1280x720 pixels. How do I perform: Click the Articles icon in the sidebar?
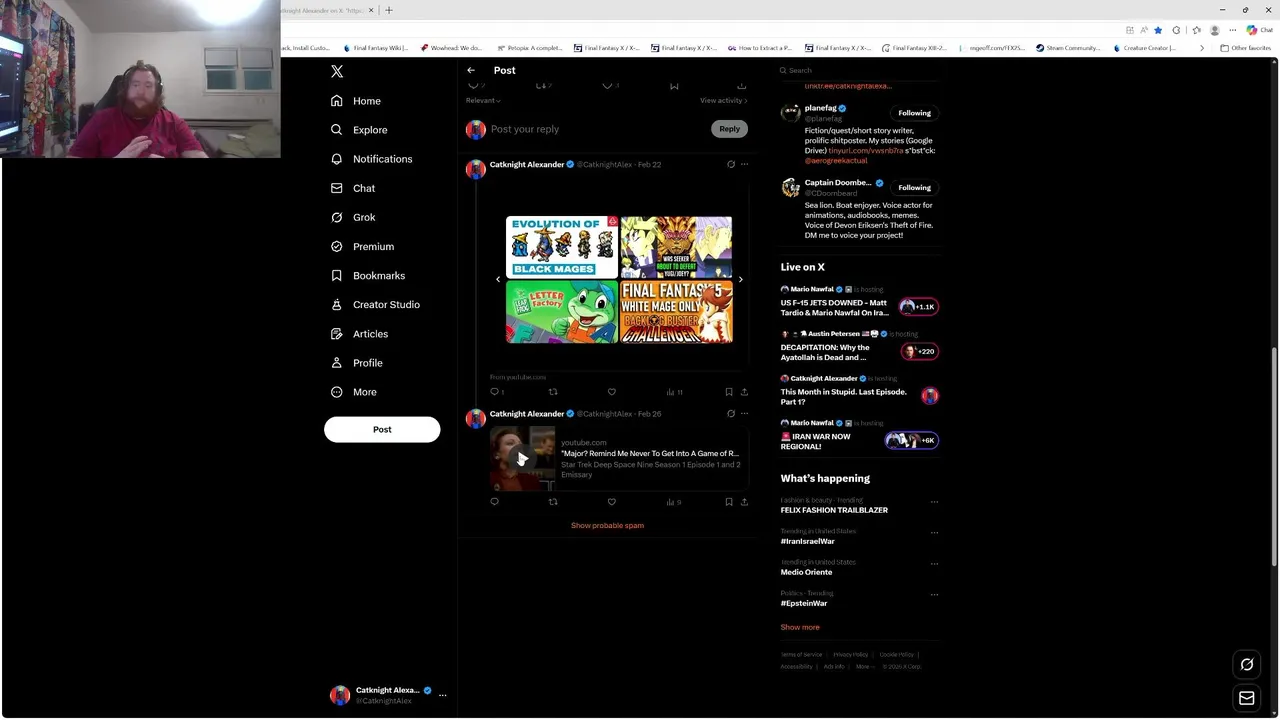point(337,333)
